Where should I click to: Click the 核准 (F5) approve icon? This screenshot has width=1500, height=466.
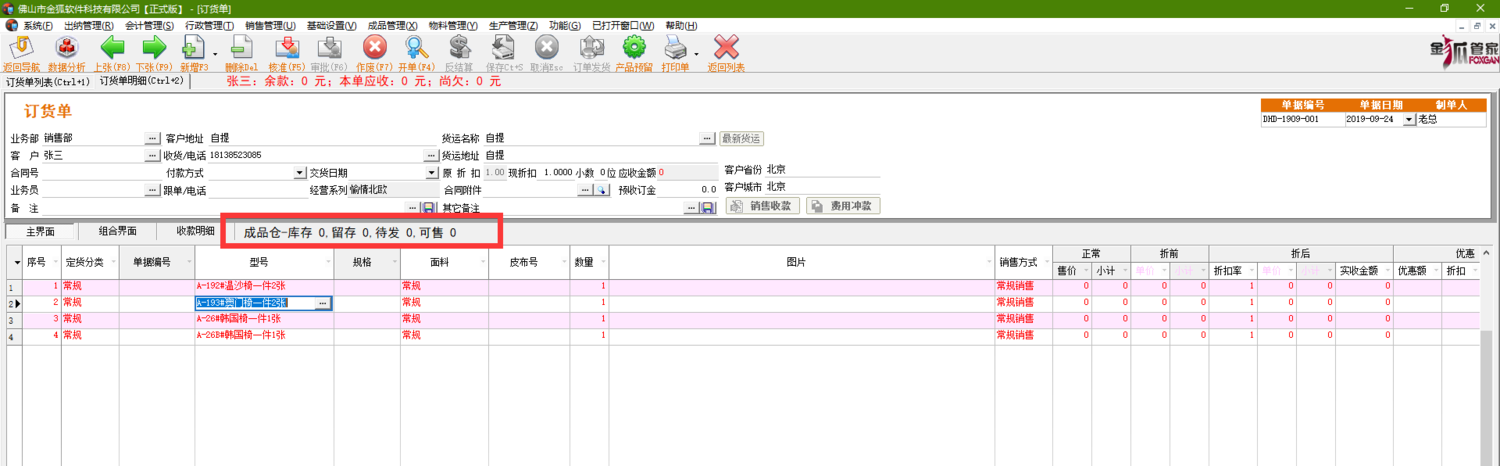[x=286, y=48]
